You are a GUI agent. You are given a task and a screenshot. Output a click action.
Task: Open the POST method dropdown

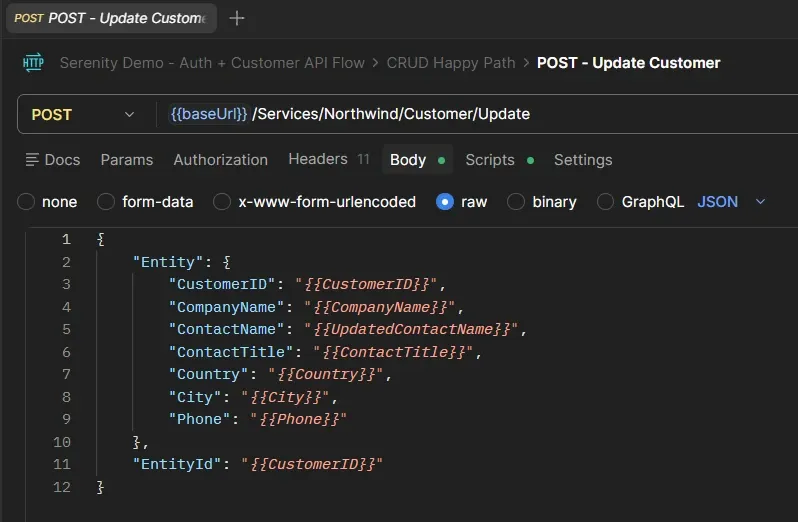(83, 114)
